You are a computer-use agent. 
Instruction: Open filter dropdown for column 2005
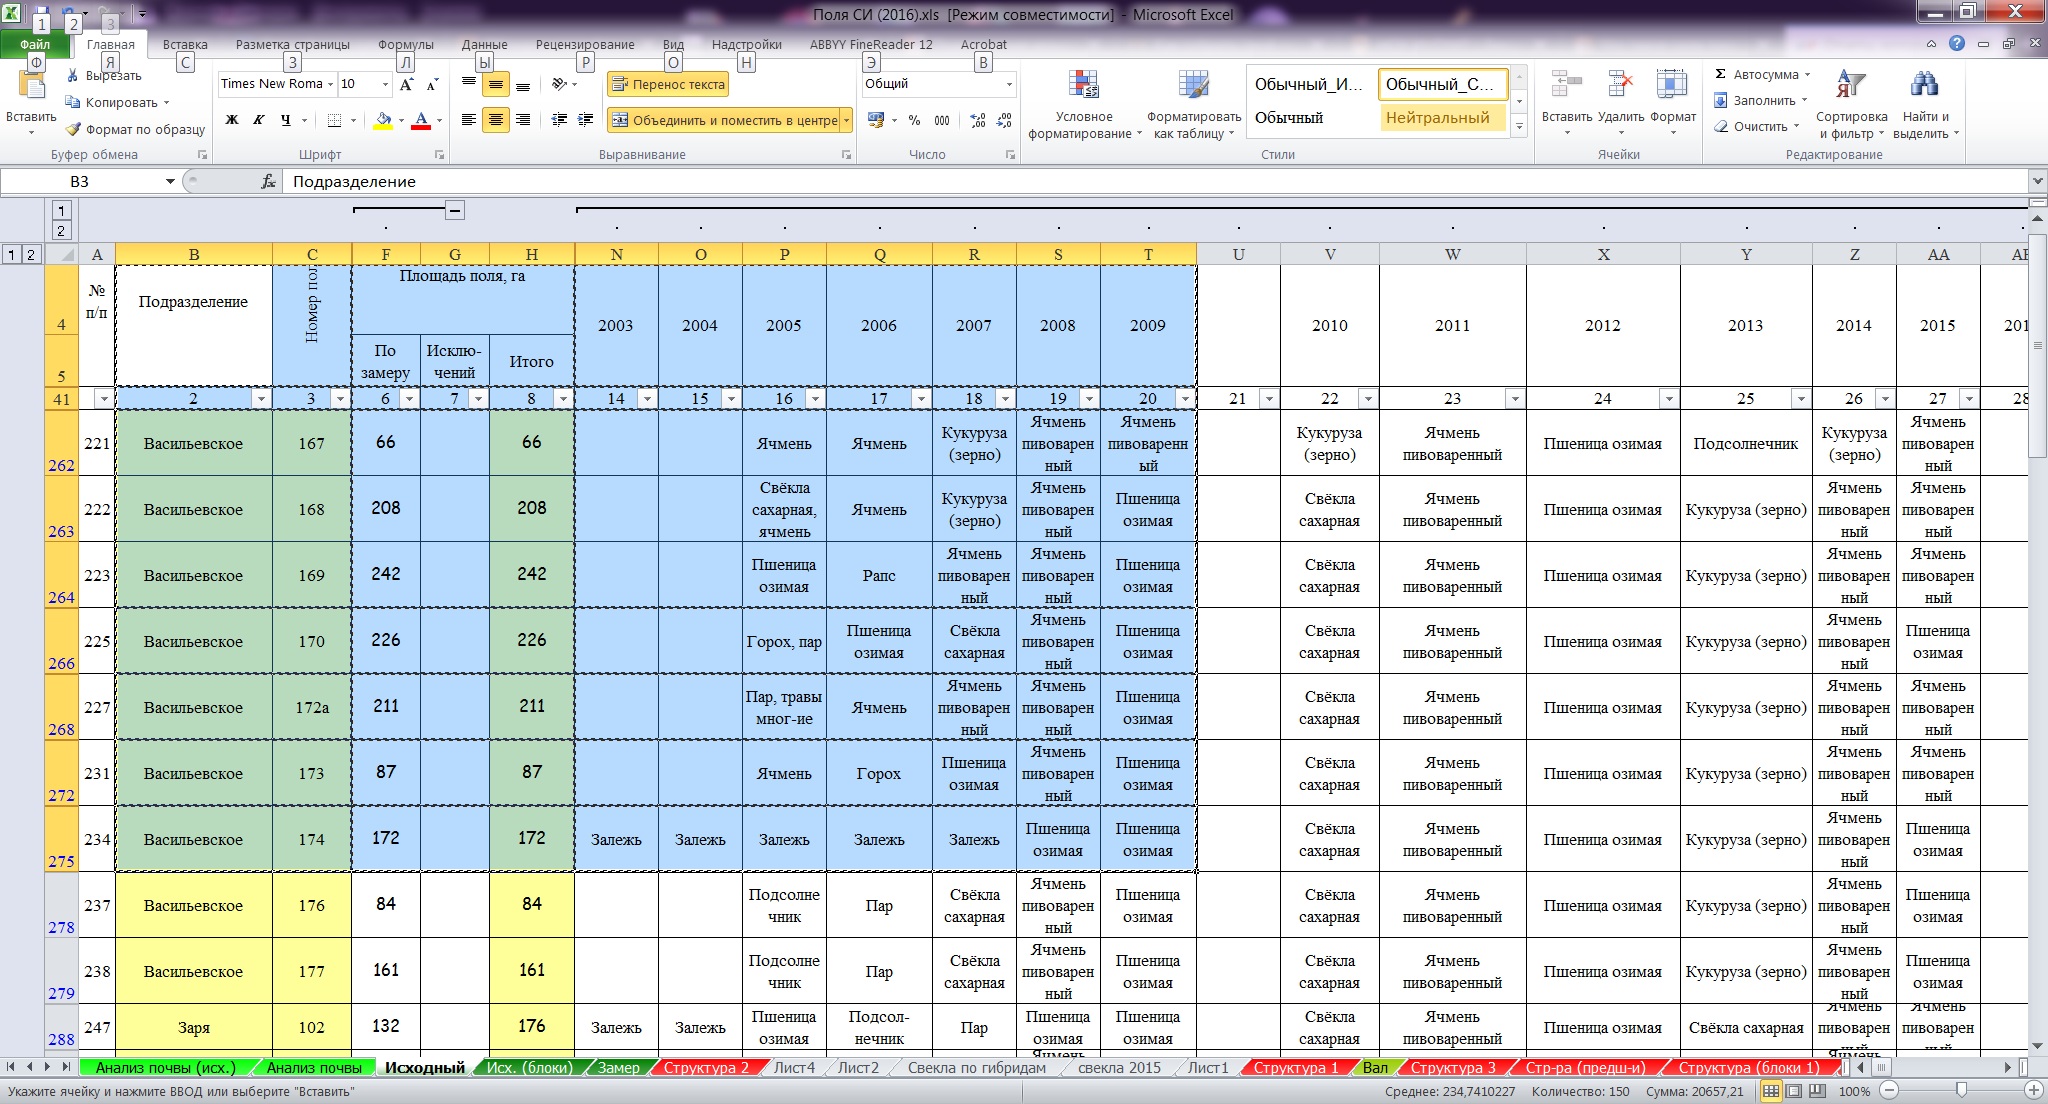[x=815, y=399]
